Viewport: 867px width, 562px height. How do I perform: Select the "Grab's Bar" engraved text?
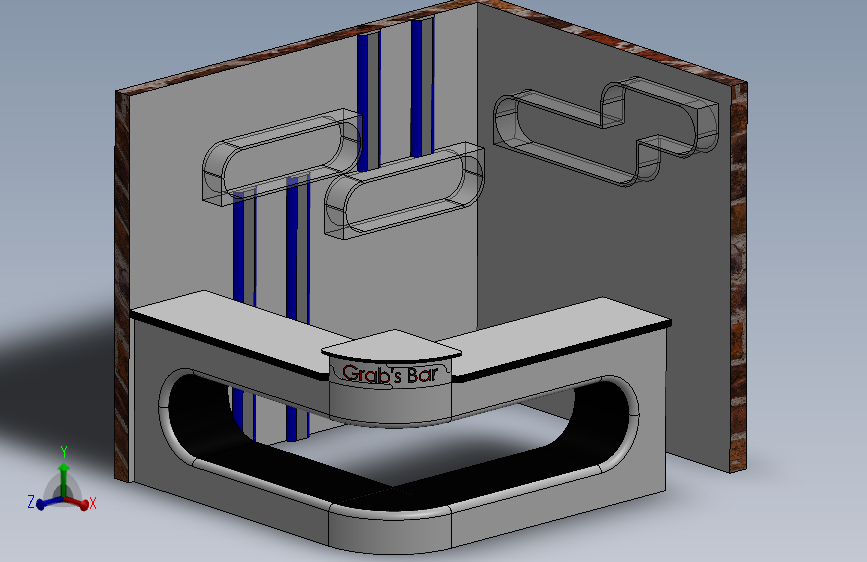click(x=390, y=374)
